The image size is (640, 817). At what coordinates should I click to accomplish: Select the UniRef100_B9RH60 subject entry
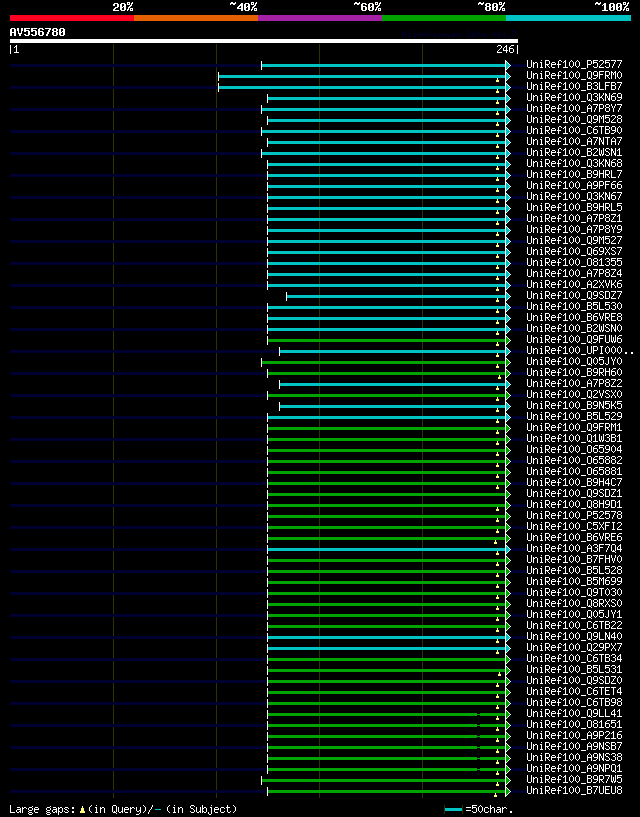(x=574, y=372)
